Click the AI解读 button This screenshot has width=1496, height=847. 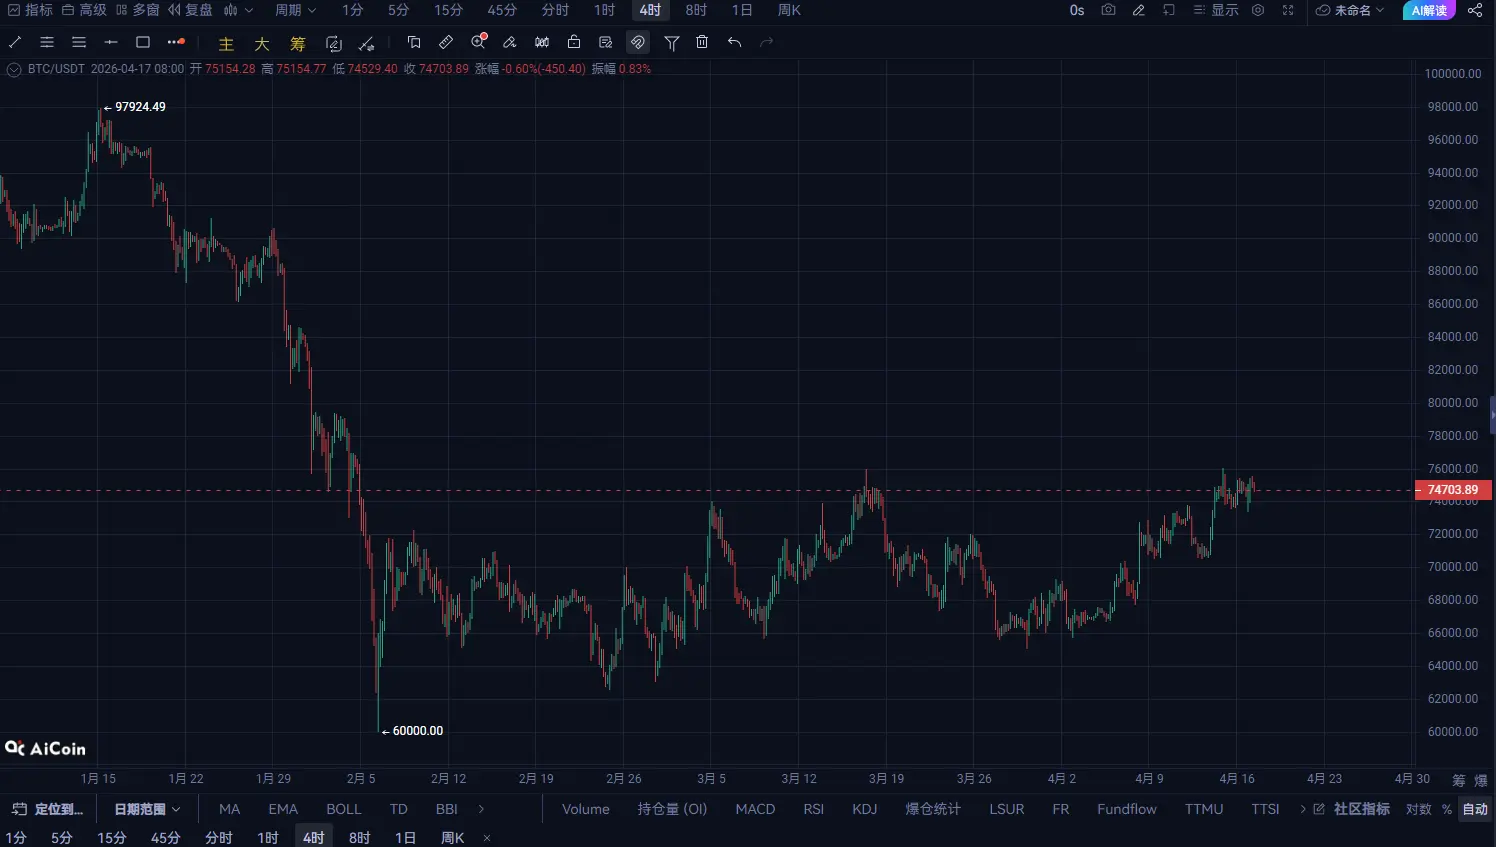click(x=1429, y=10)
